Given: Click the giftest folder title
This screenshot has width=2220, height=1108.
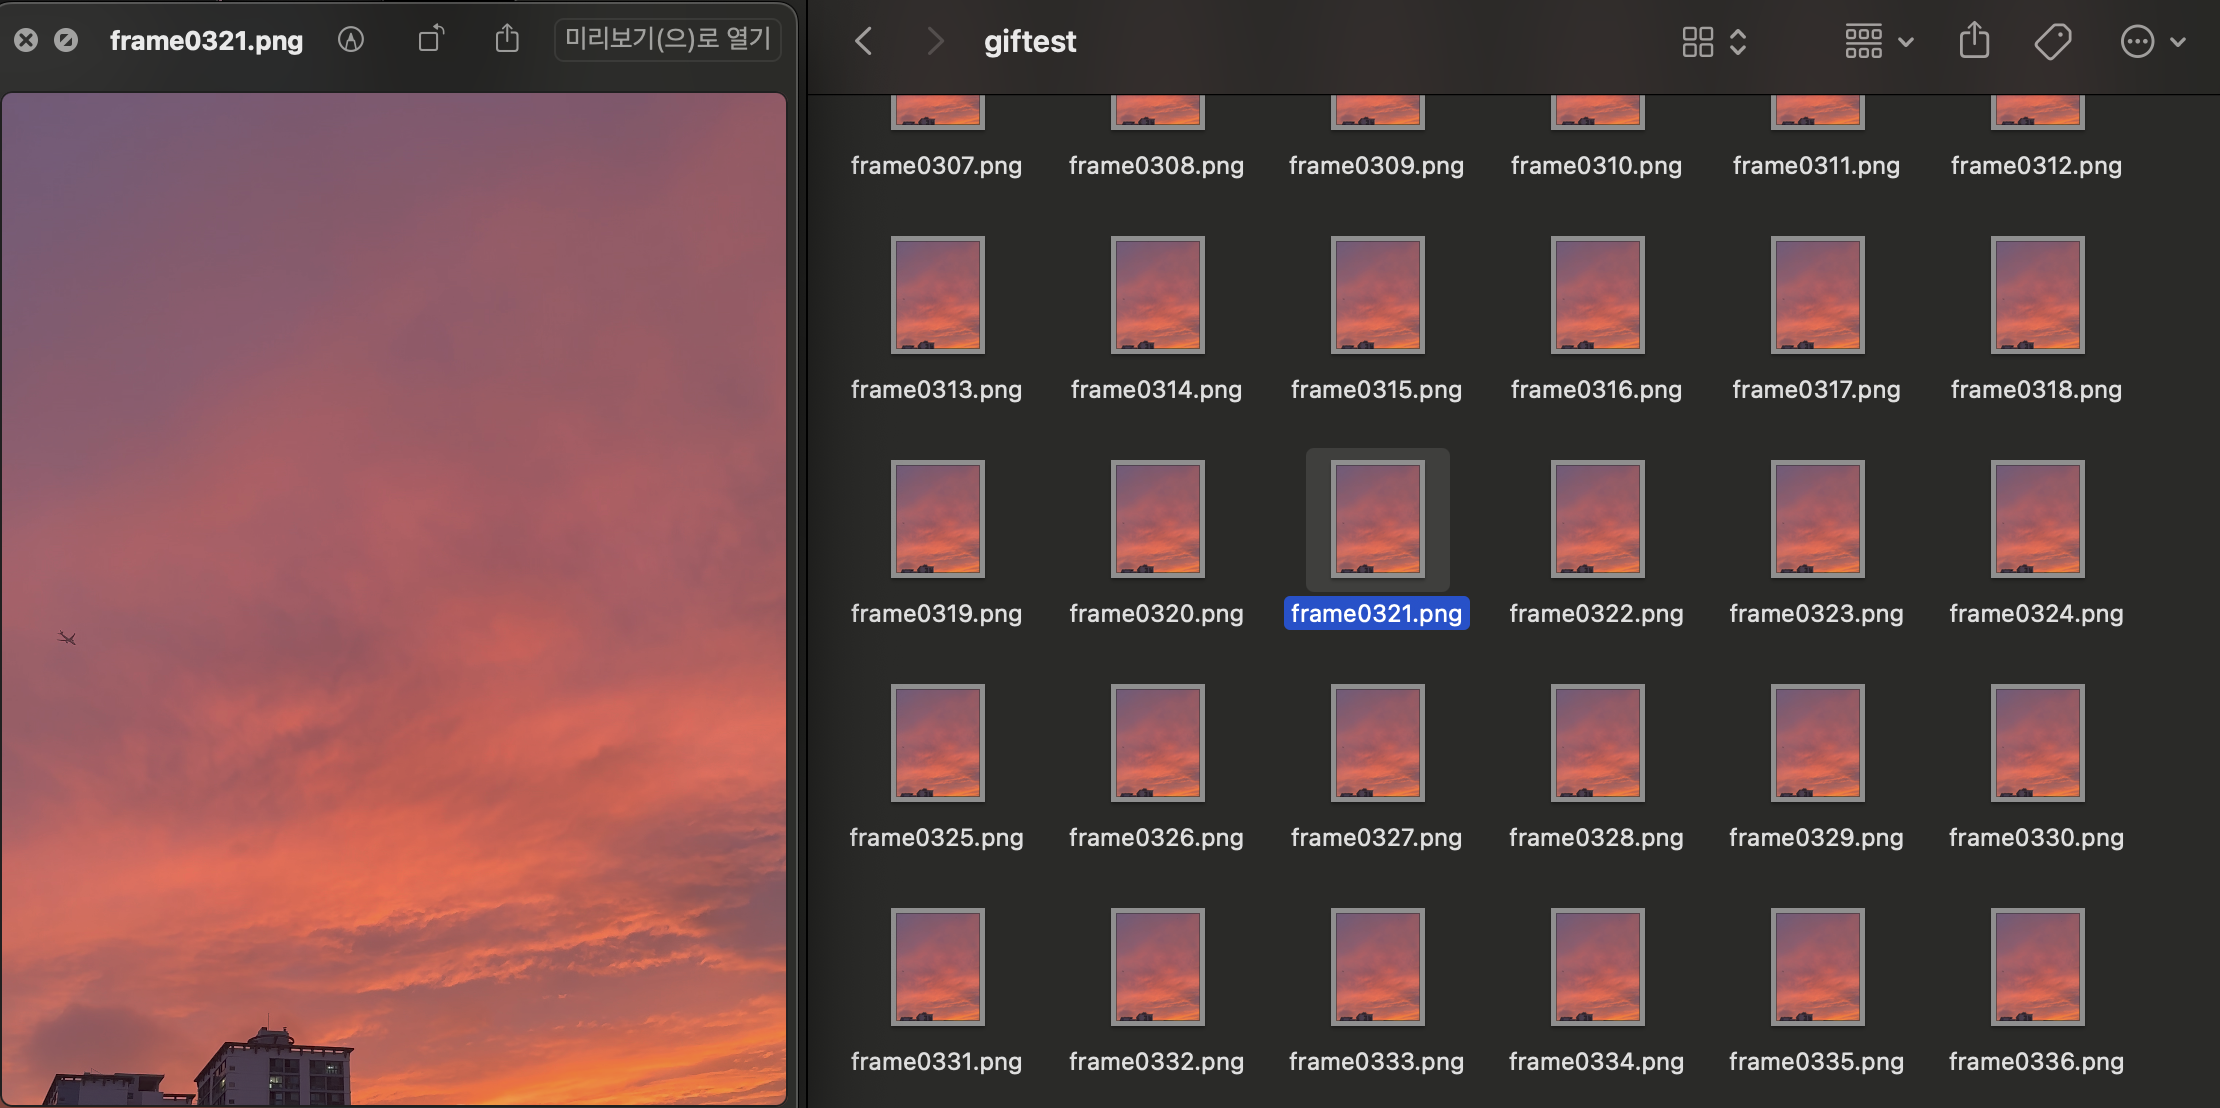Looking at the screenshot, I should point(1029,41).
